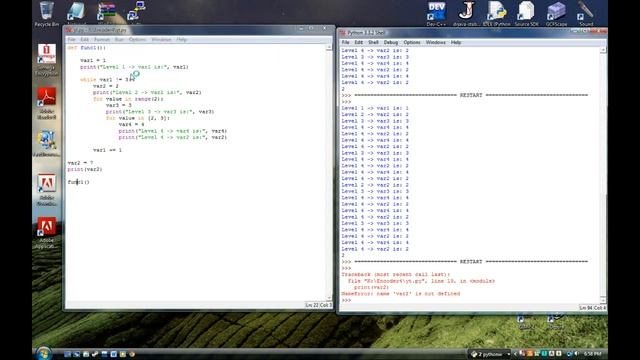Open File menu in the editor window
640x360 pixels.
click(71, 40)
